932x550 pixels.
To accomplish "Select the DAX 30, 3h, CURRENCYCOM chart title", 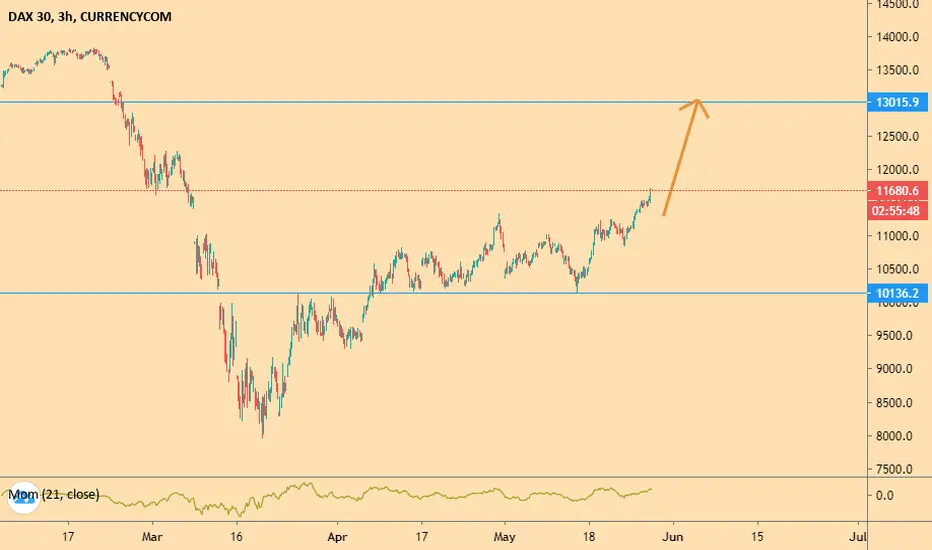I will click(90, 17).
